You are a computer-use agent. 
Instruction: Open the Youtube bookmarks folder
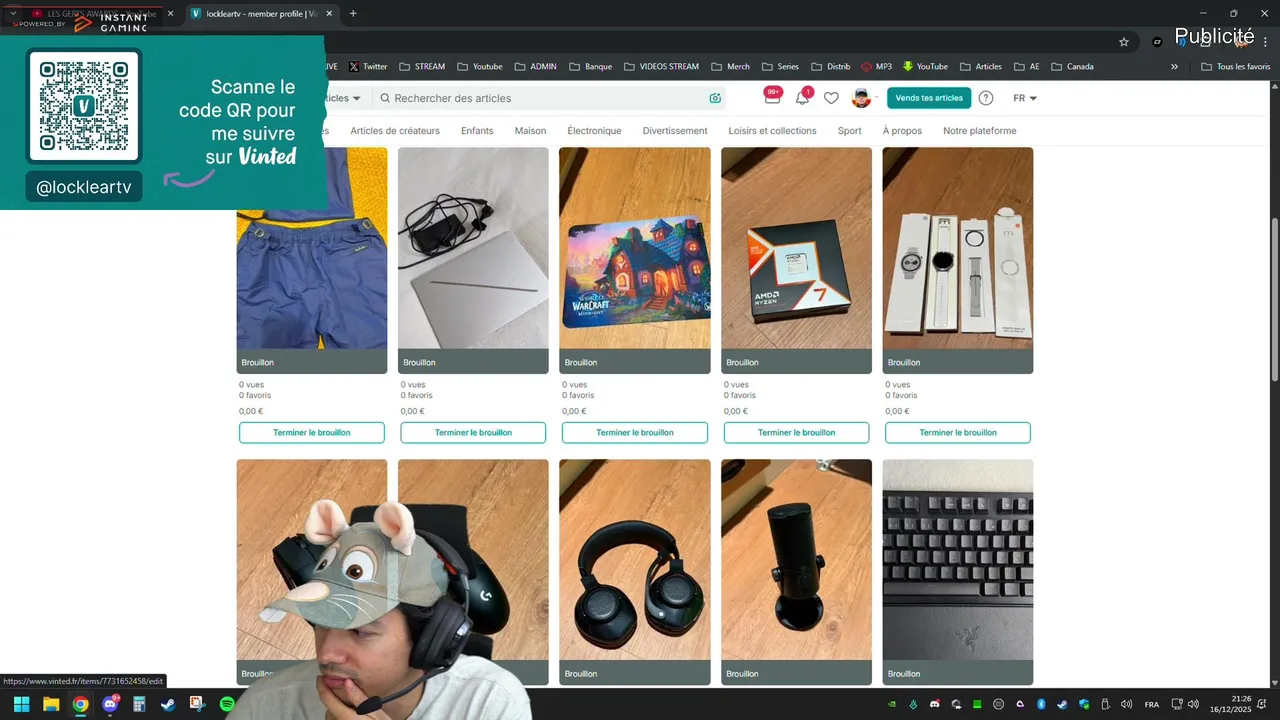point(480,67)
